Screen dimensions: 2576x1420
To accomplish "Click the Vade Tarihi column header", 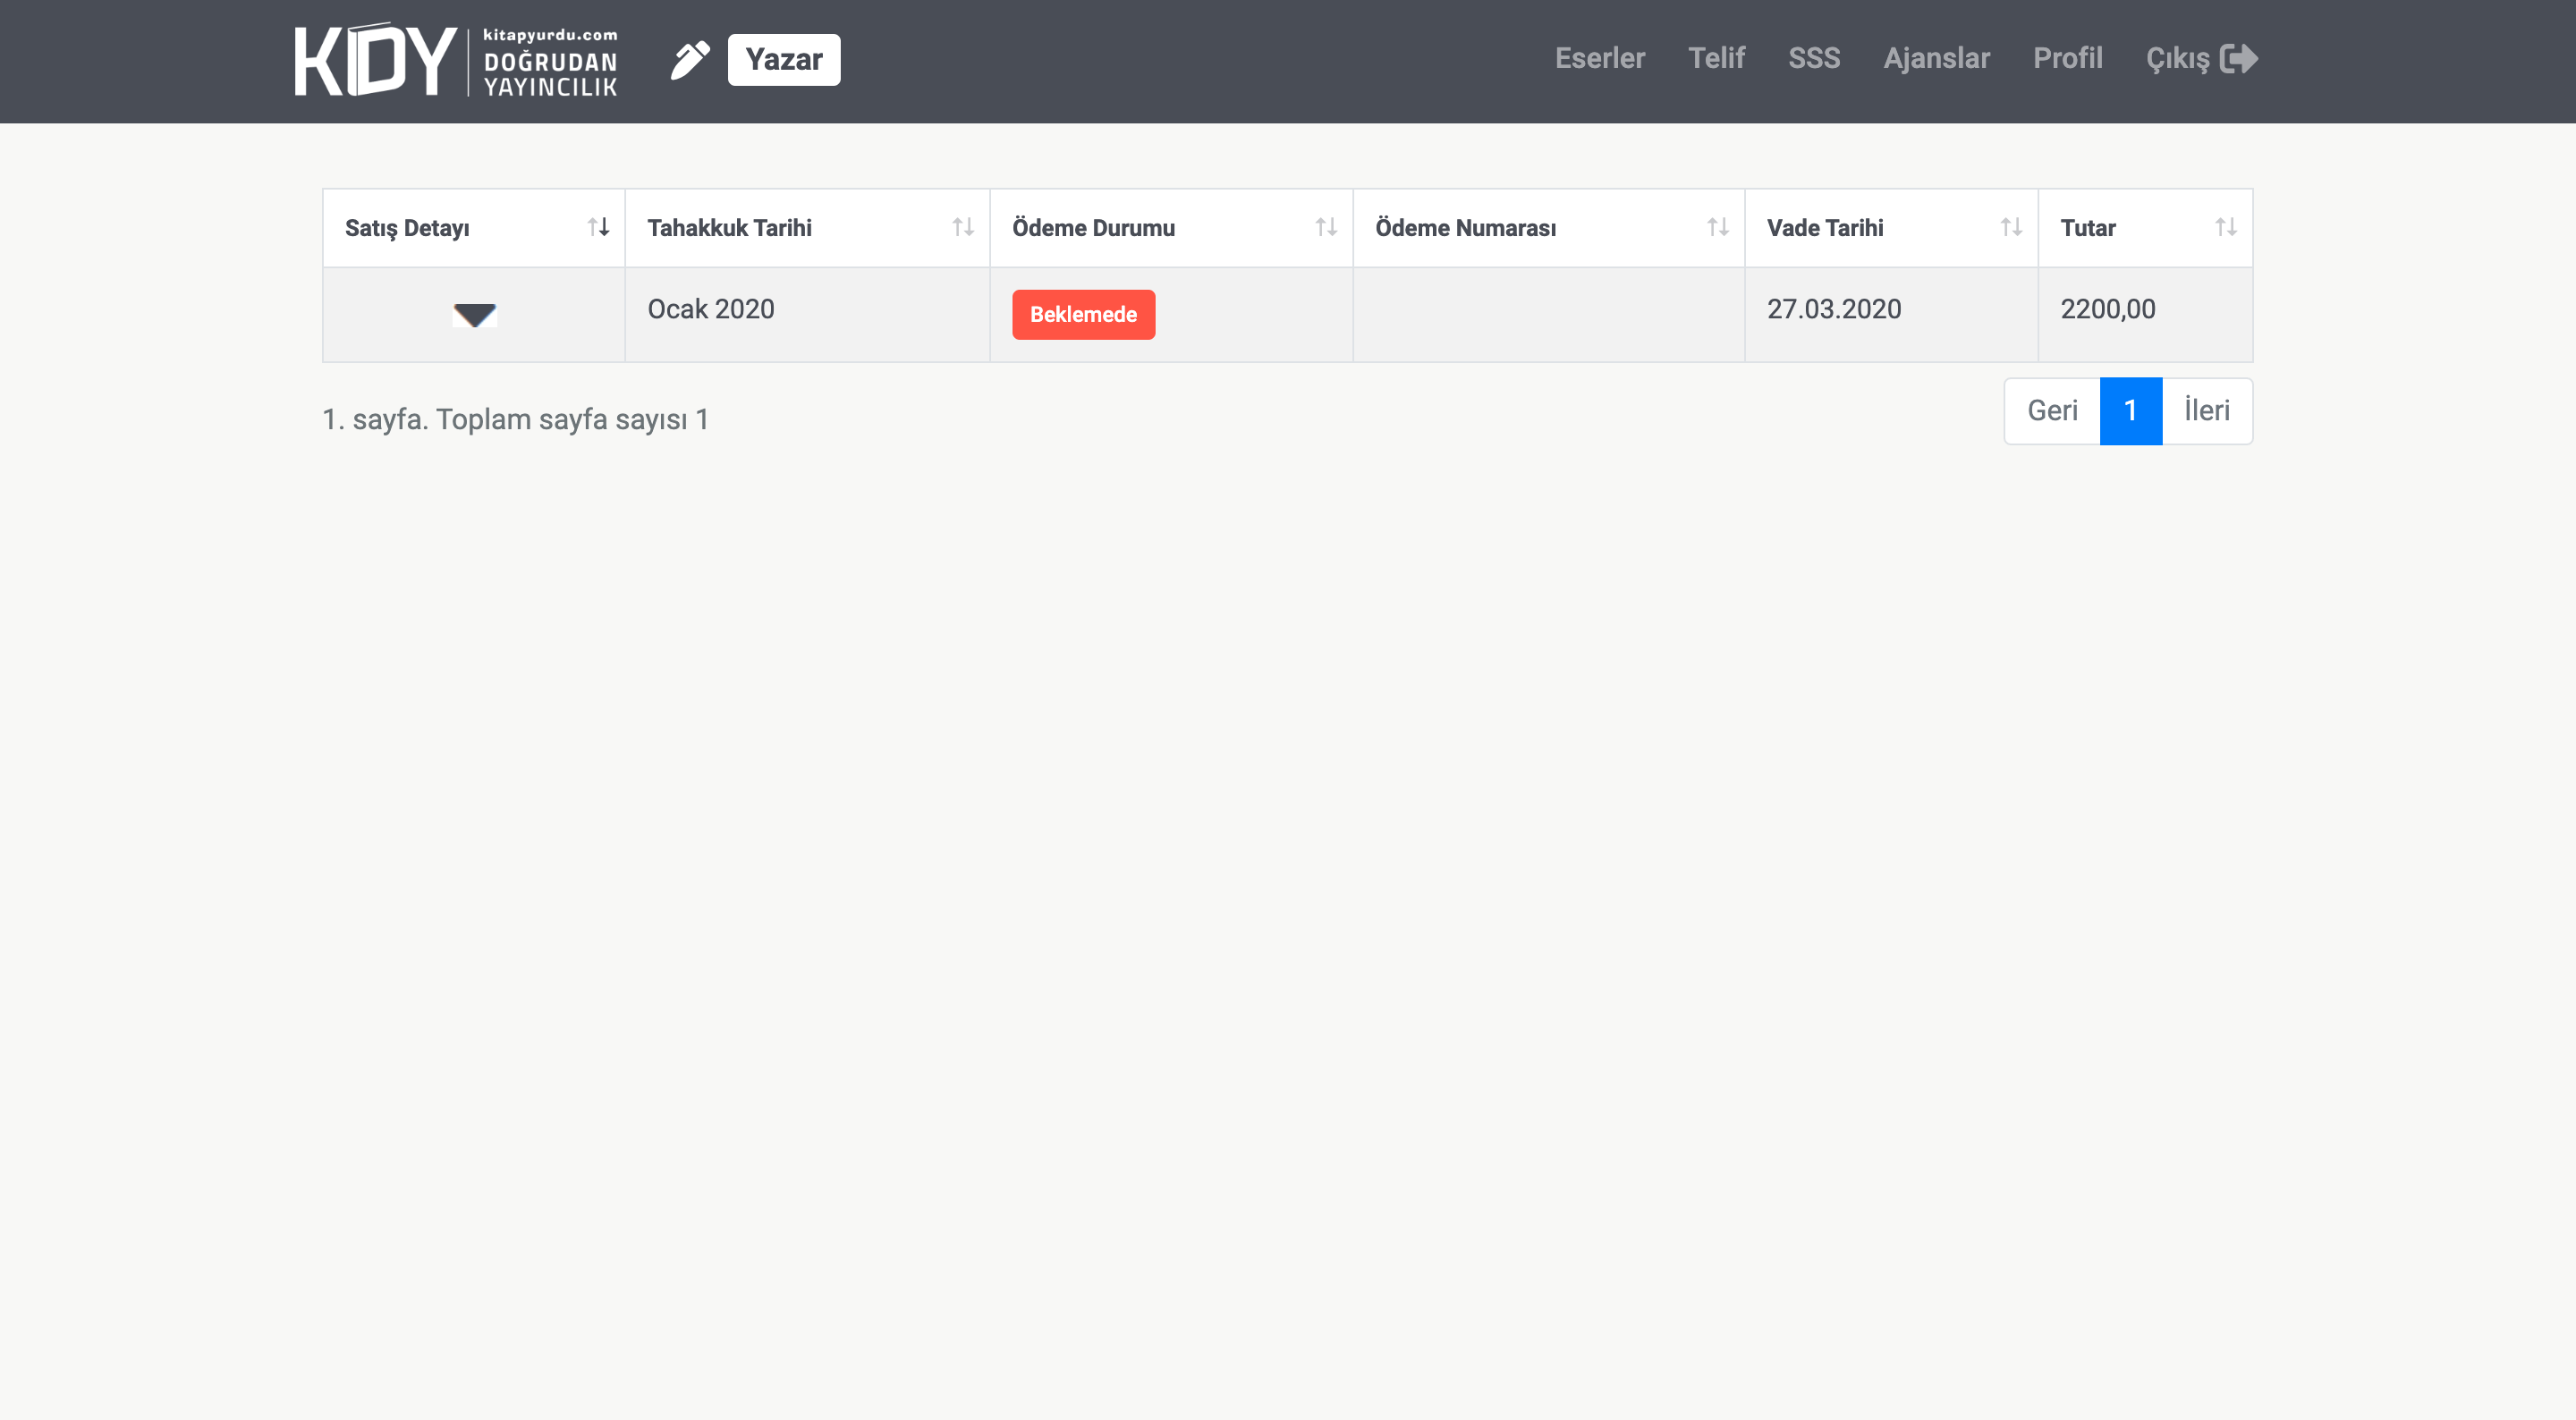I will (1891, 228).
